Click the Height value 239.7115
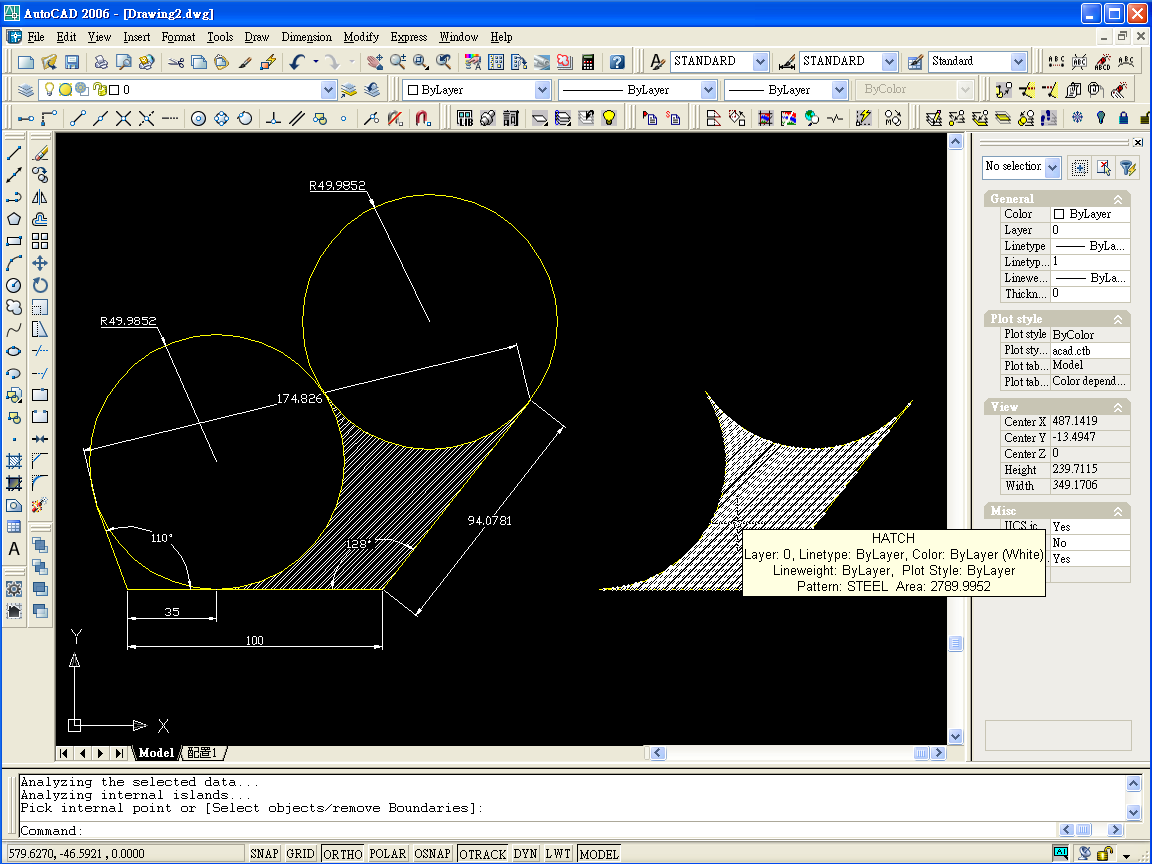The height and width of the screenshot is (864, 1152). pos(1090,469)
